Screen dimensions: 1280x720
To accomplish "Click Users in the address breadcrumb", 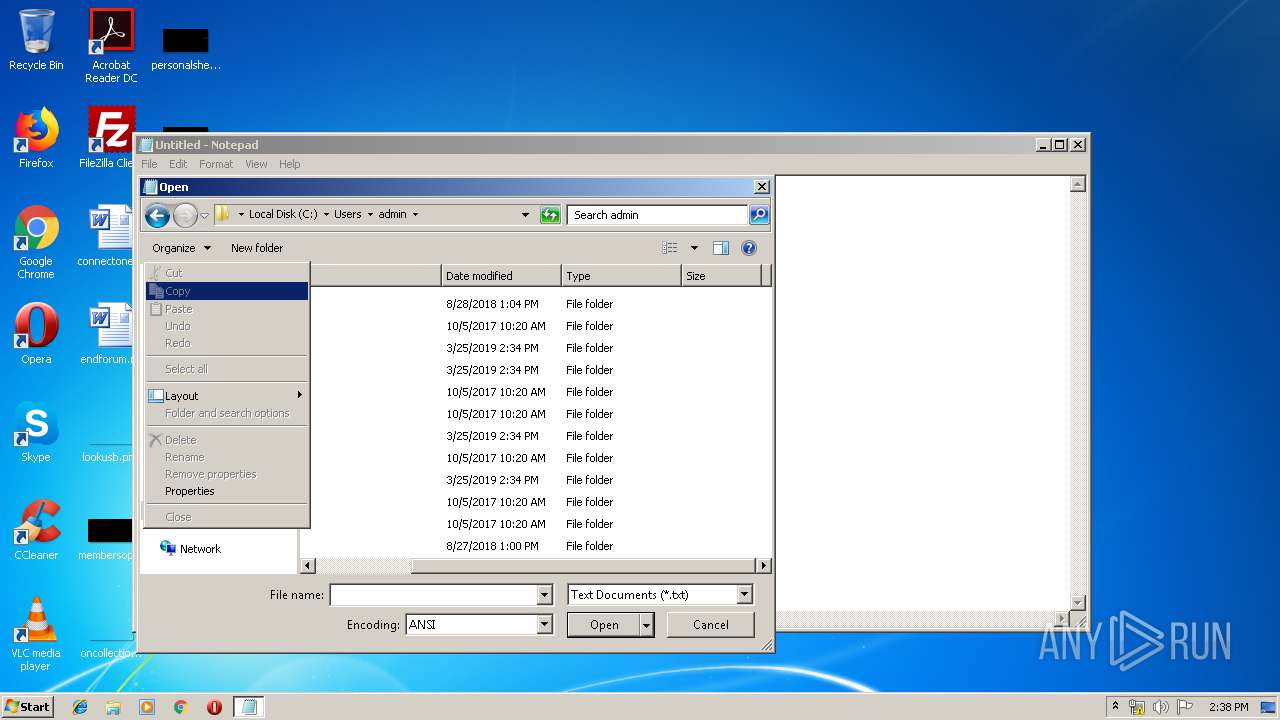I will 348,214.
